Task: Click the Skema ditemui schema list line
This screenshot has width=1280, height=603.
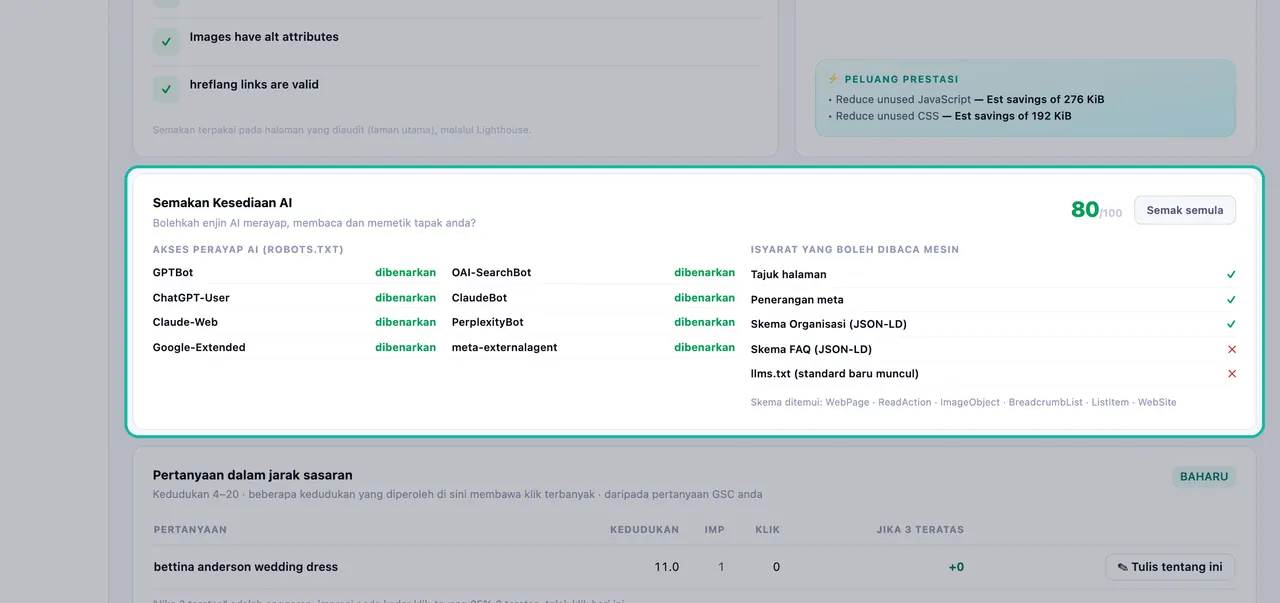Action: click(964, 402)
